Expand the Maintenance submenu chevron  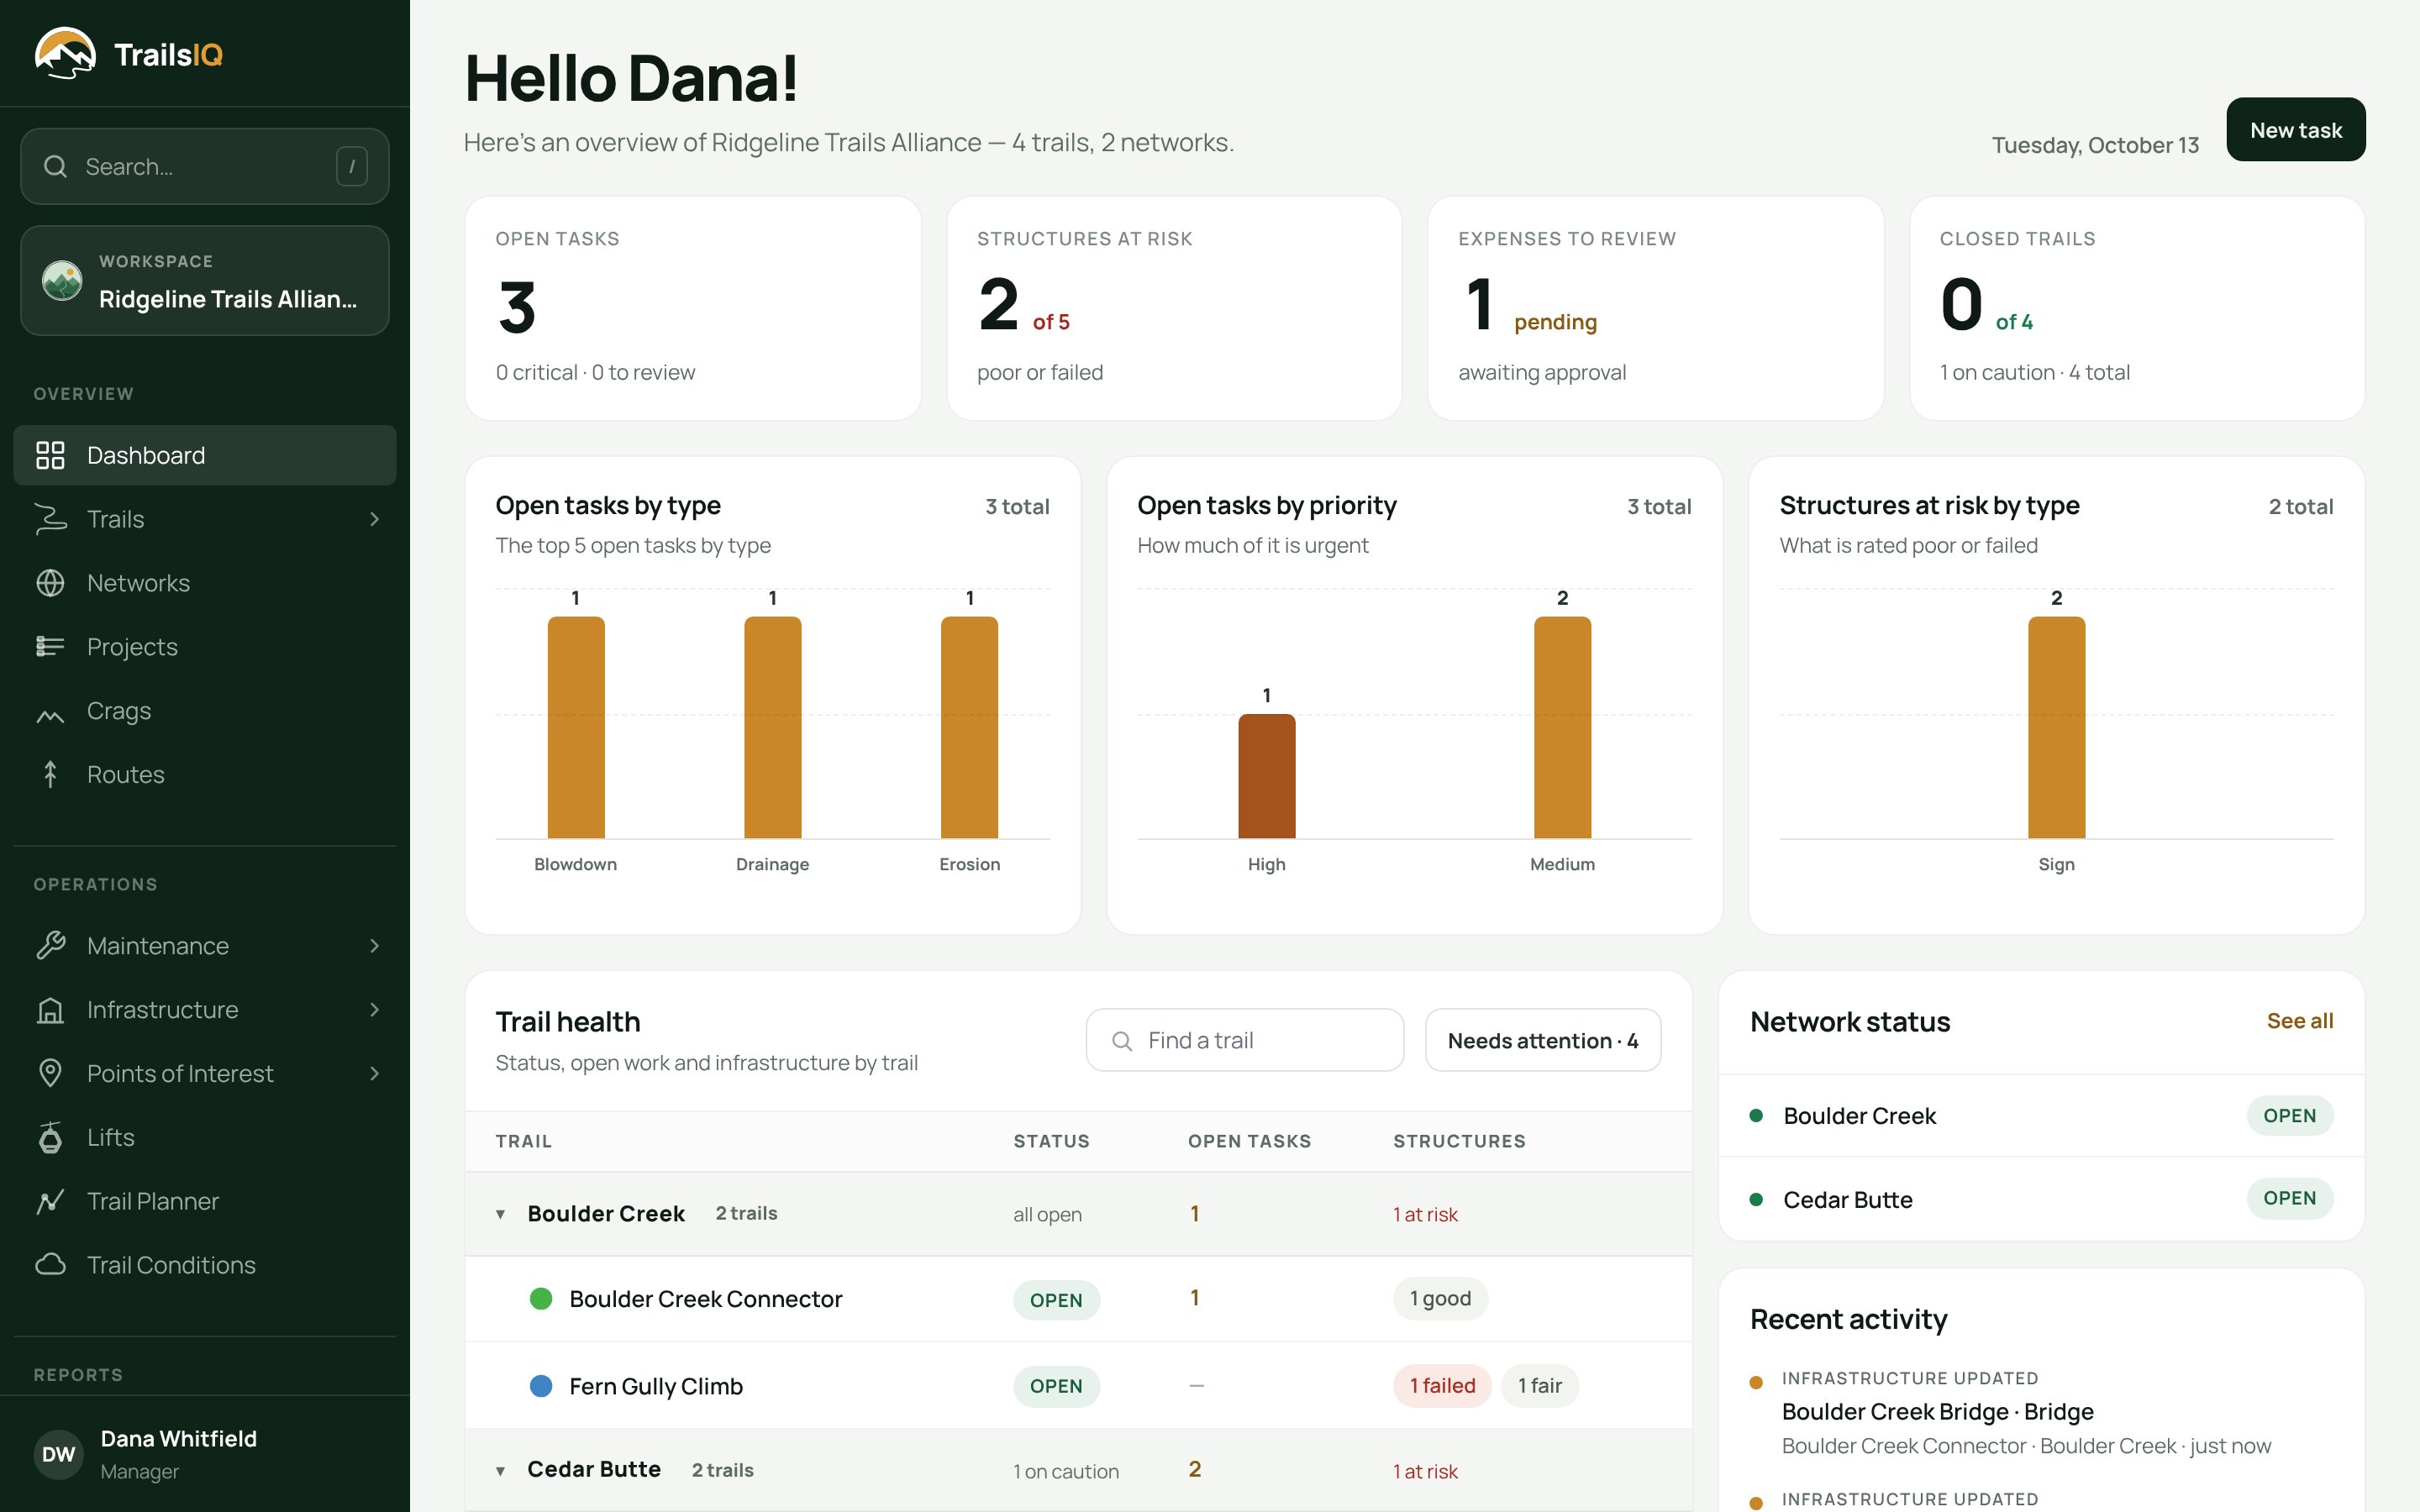(374, 945)
